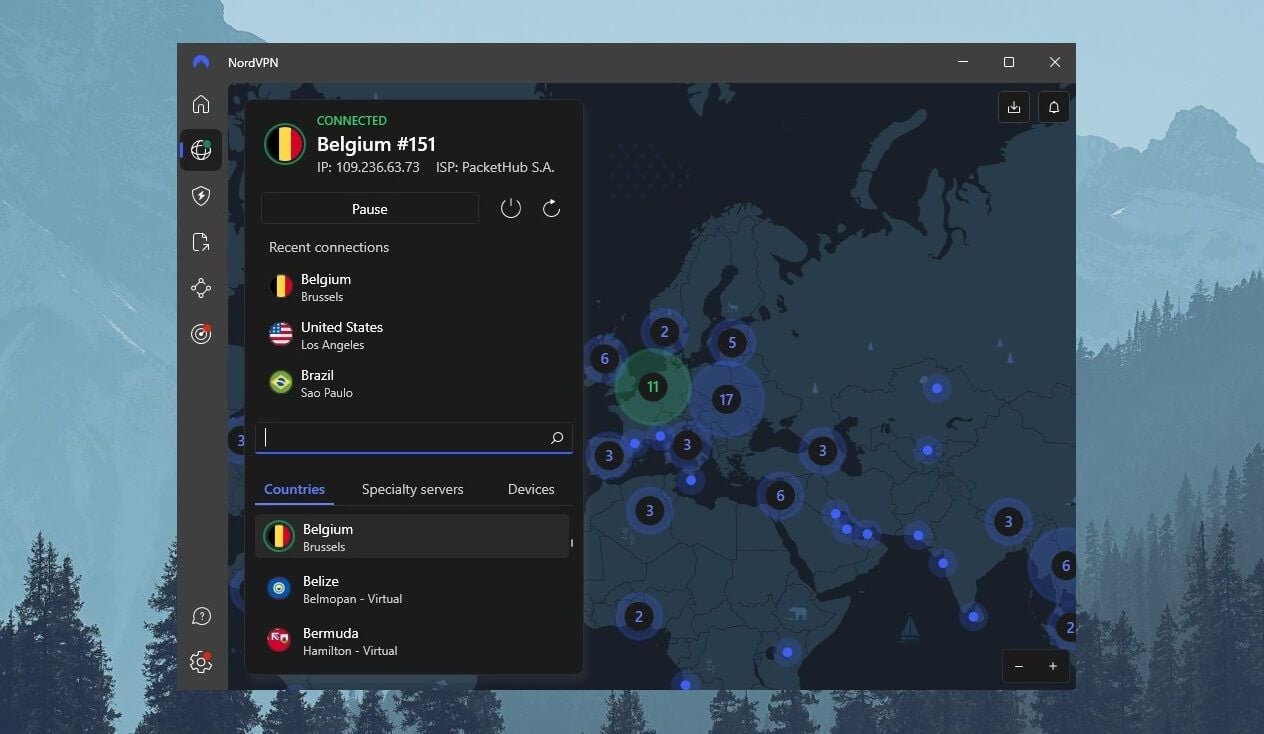This screenshot has width=1264, height=734.
Task: Select Bermuda Hamilton - Virtual
Action: coord(412,641)
